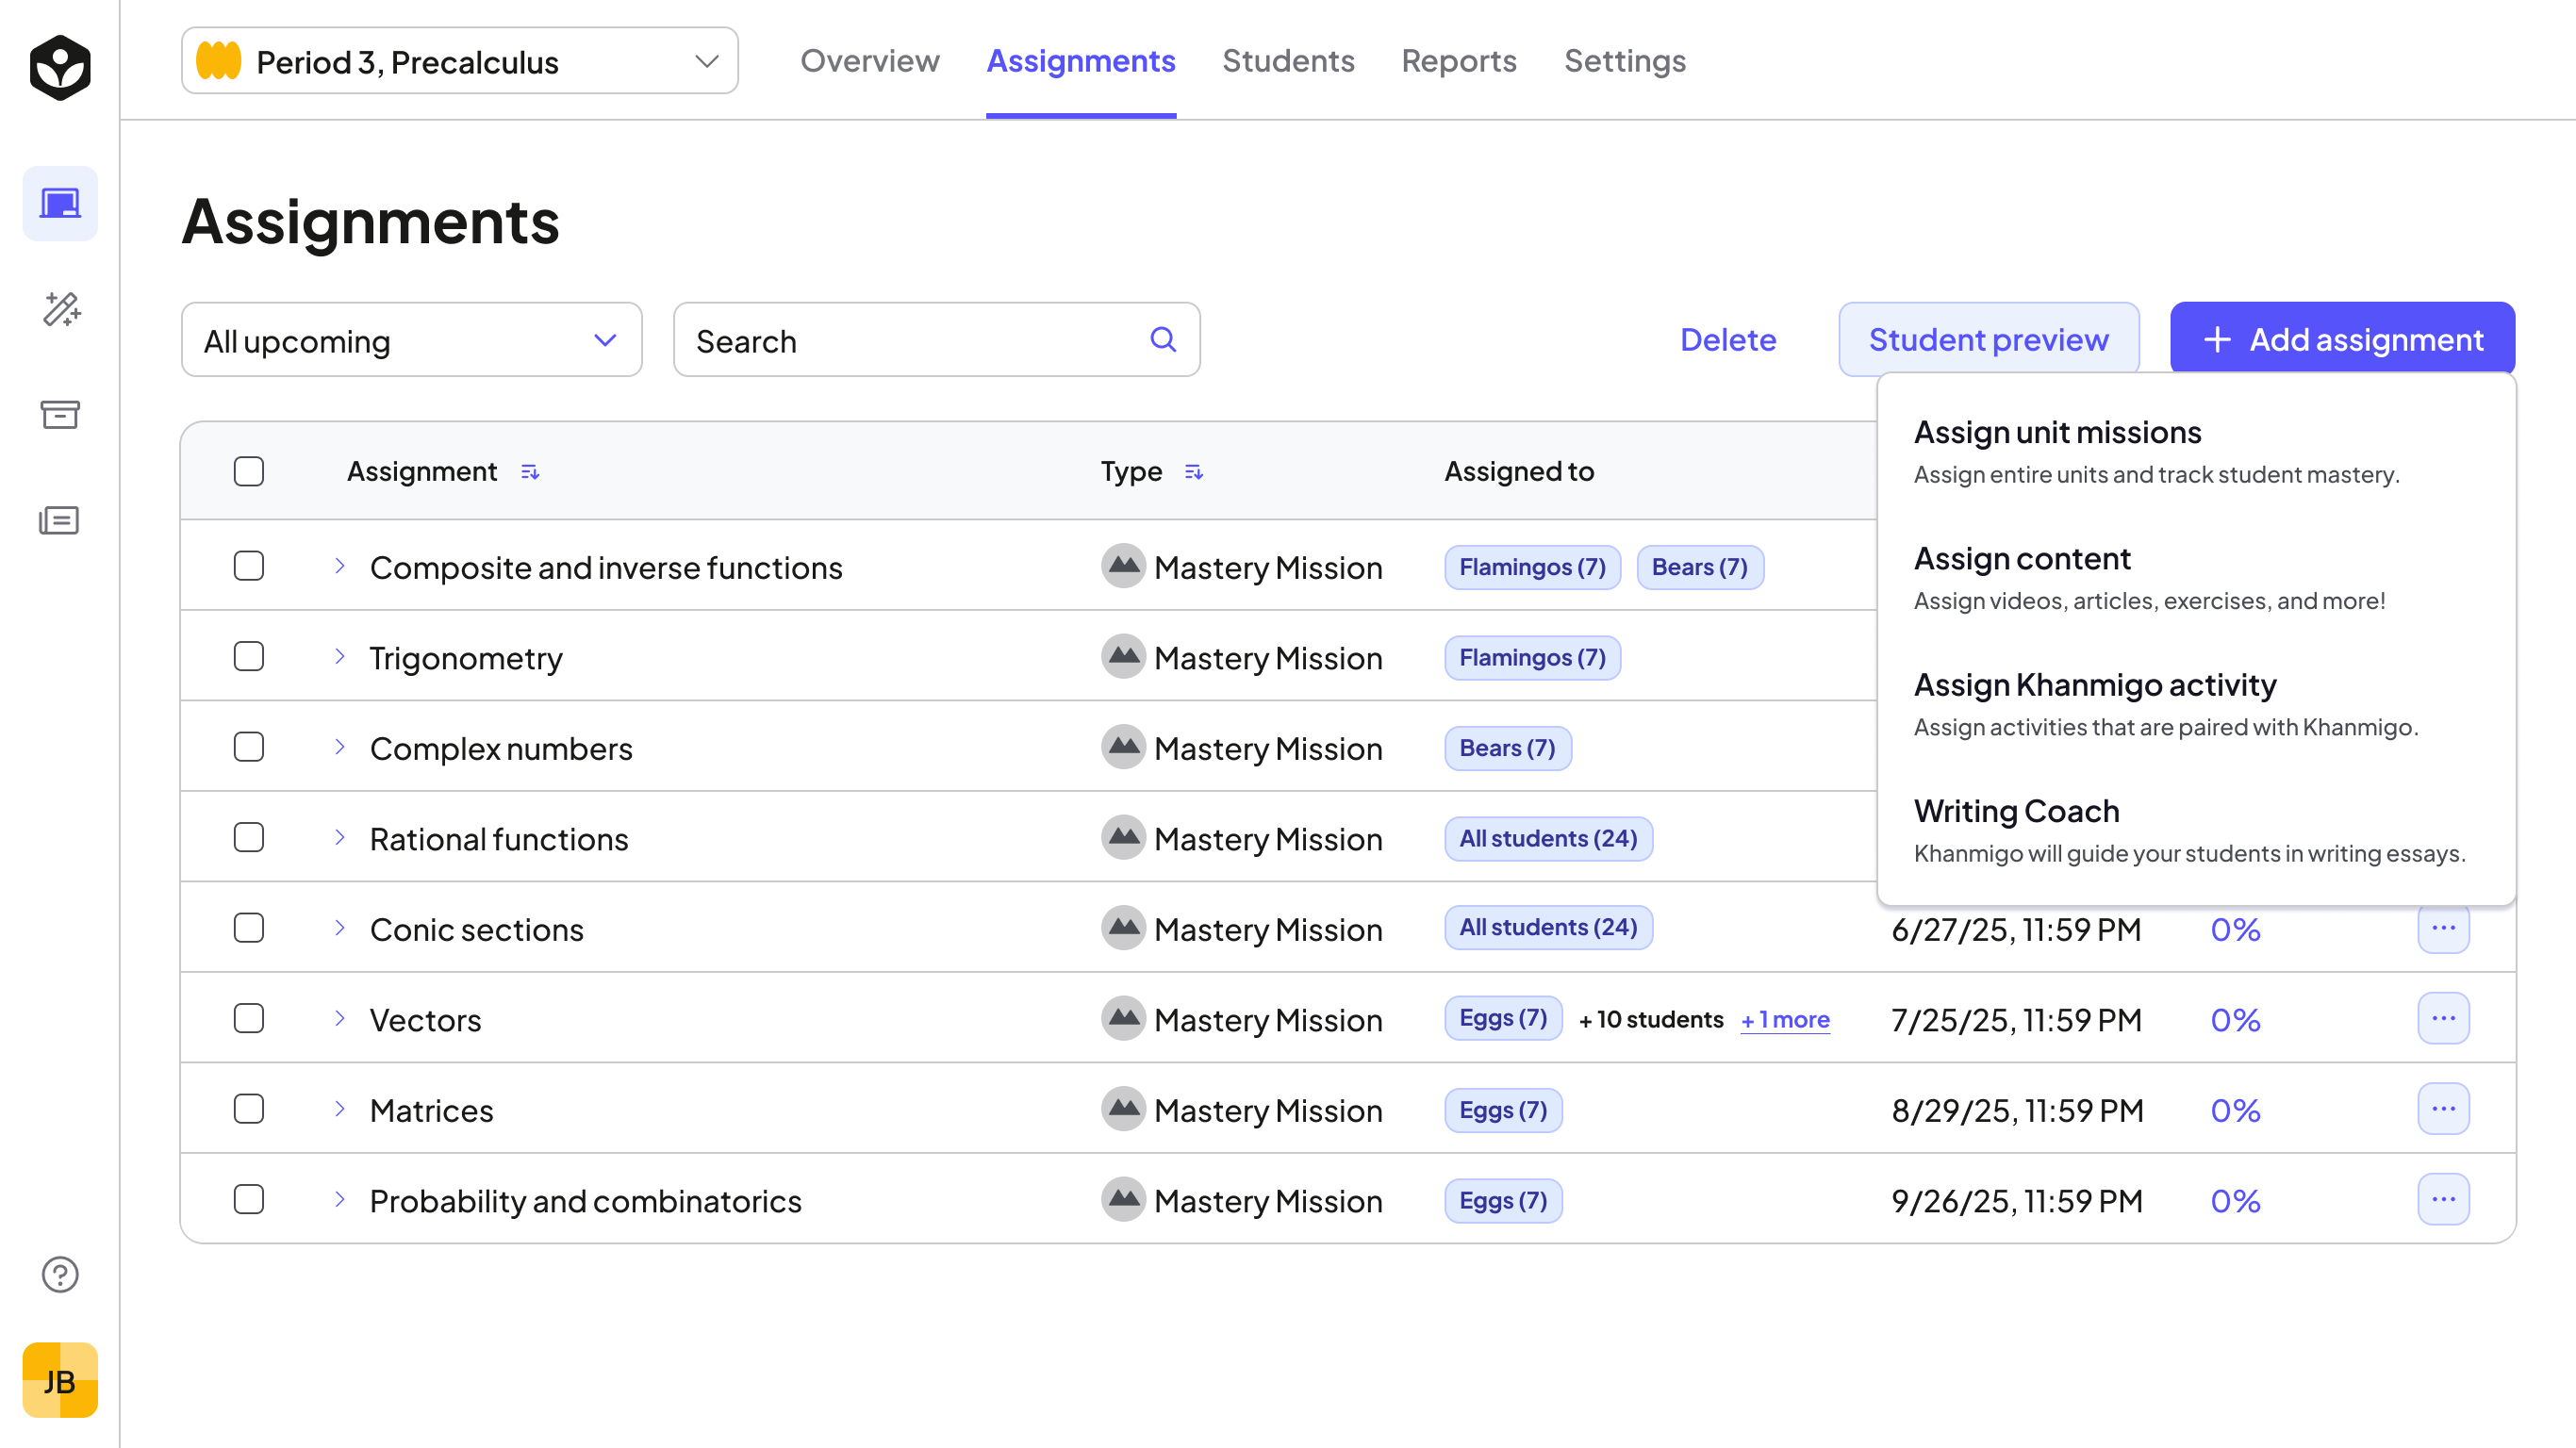The width and height of the screenshot is (2576, 1448).
Task: Expand the Probability and combinatorics row
Action: tap(340, 1199)
